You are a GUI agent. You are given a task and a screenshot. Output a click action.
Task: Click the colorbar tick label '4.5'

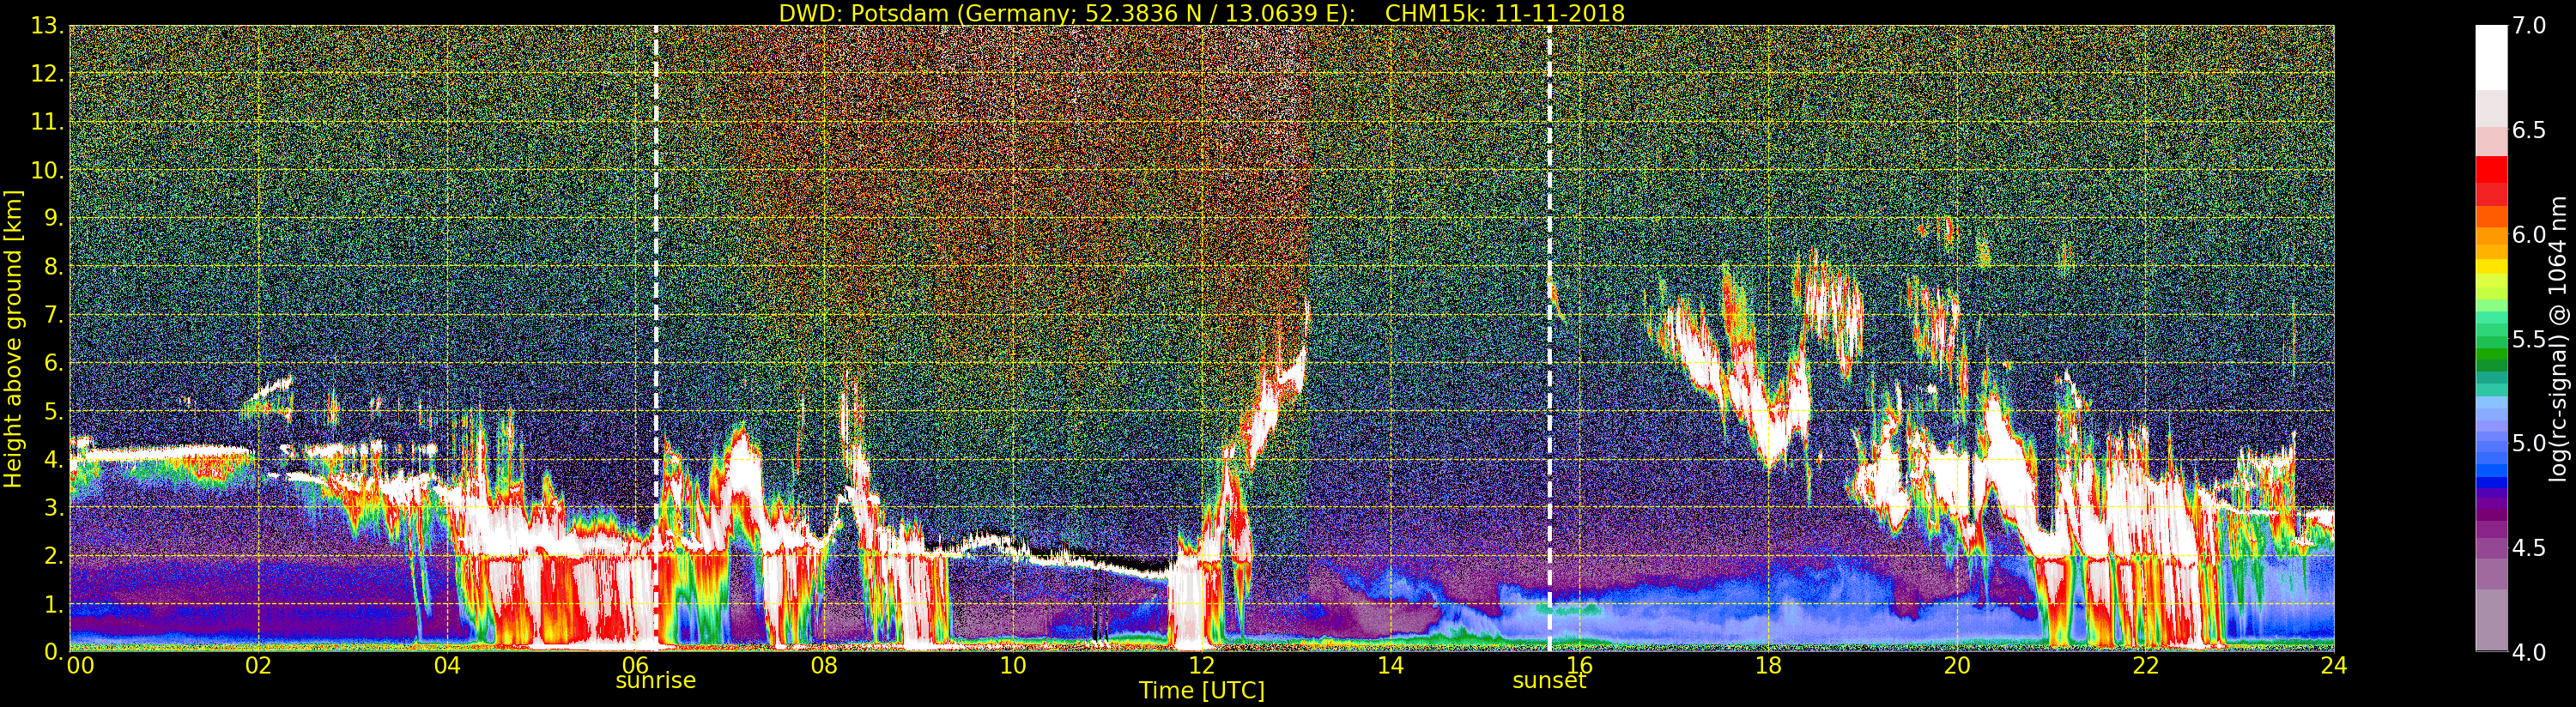click(2529, 548)
